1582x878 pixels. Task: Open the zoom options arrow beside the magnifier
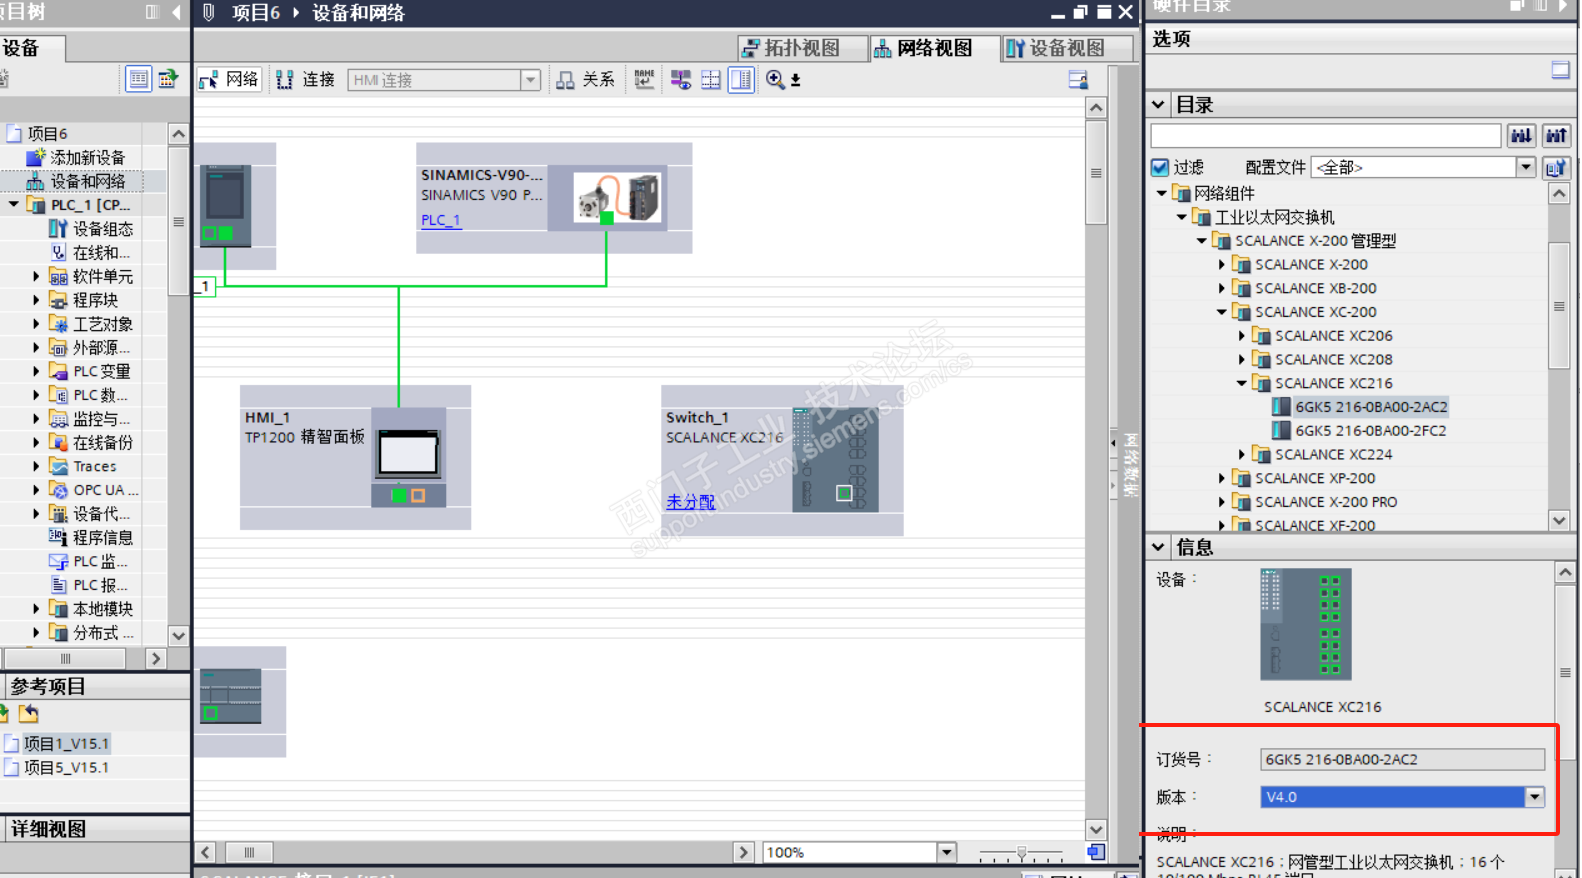click(796, 80)
